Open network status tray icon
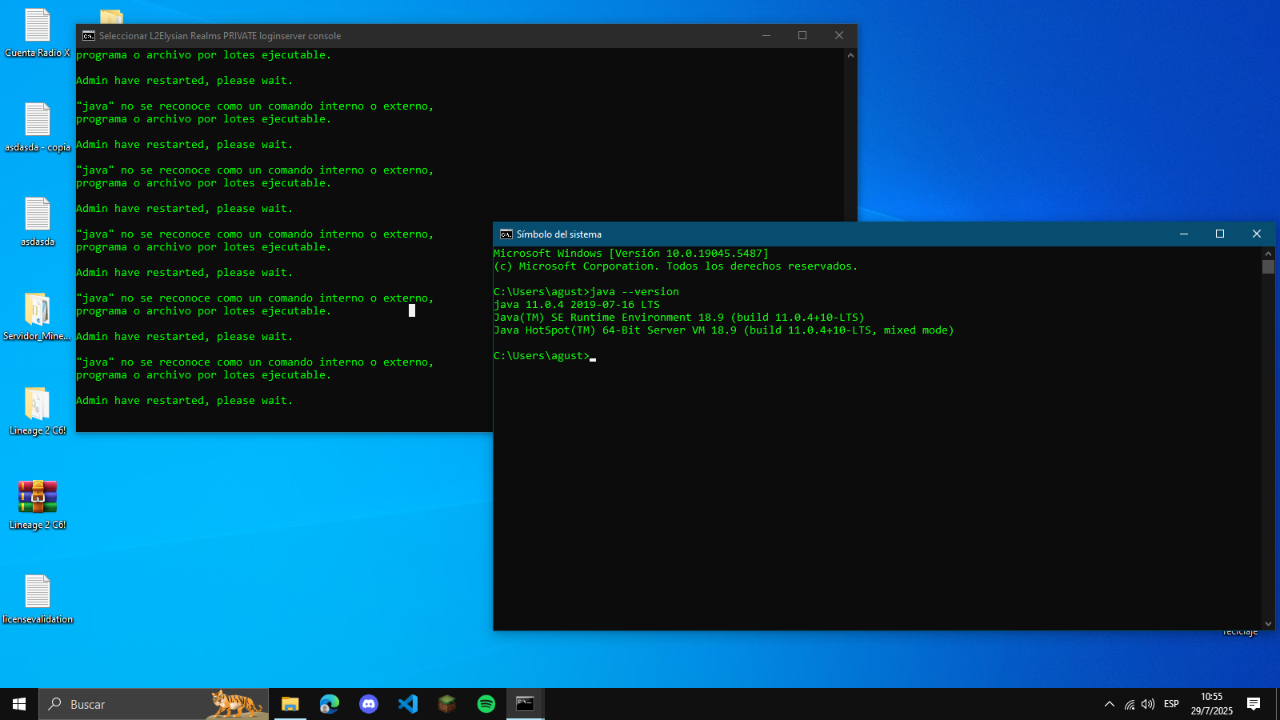The width and height of the screenshot is (1280, 720). click(1129, 704)
